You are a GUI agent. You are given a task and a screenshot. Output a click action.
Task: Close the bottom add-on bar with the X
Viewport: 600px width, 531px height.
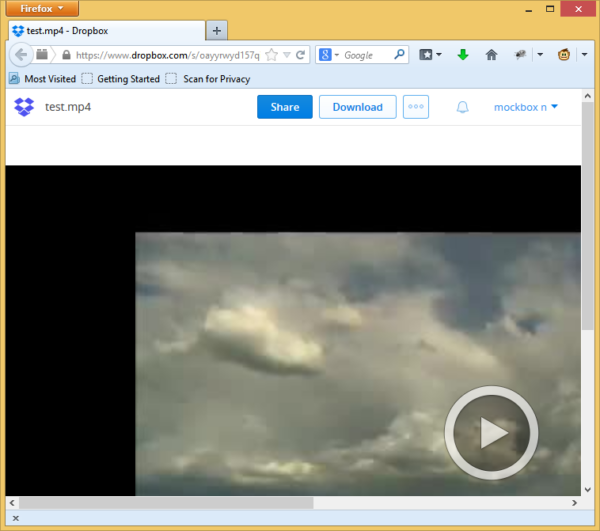click(x=16, y=518)
